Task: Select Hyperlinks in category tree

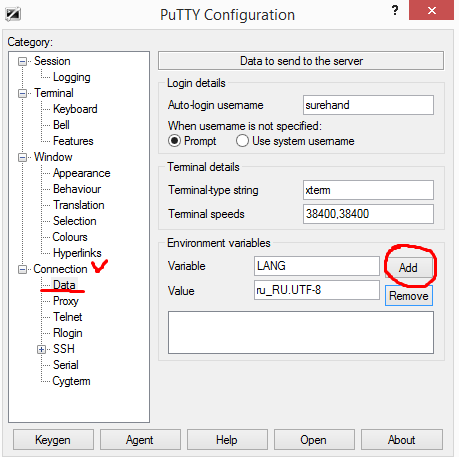Action: click(77, 253)
